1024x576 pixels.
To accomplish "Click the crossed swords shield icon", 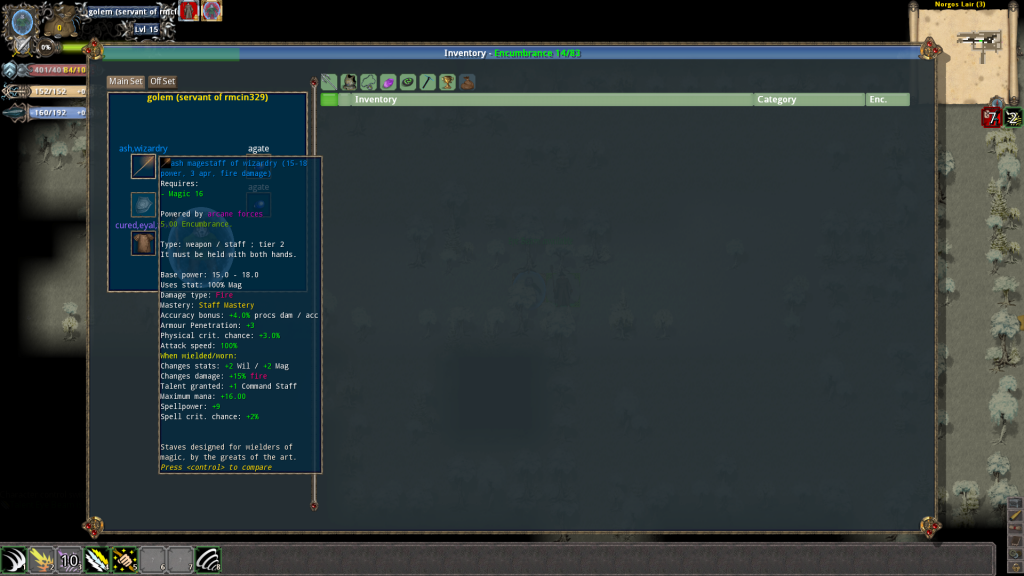I will (x=22, y=46).
